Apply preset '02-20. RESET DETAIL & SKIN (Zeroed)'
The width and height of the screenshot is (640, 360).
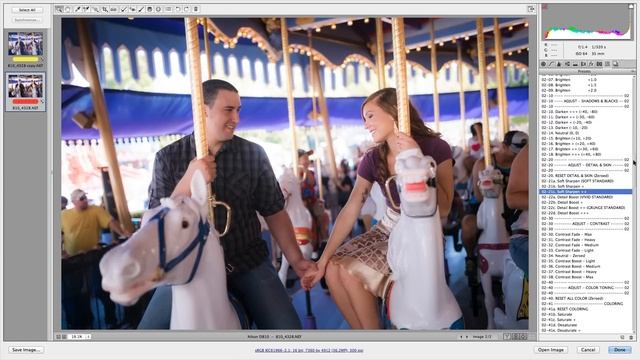pos(585,176)
